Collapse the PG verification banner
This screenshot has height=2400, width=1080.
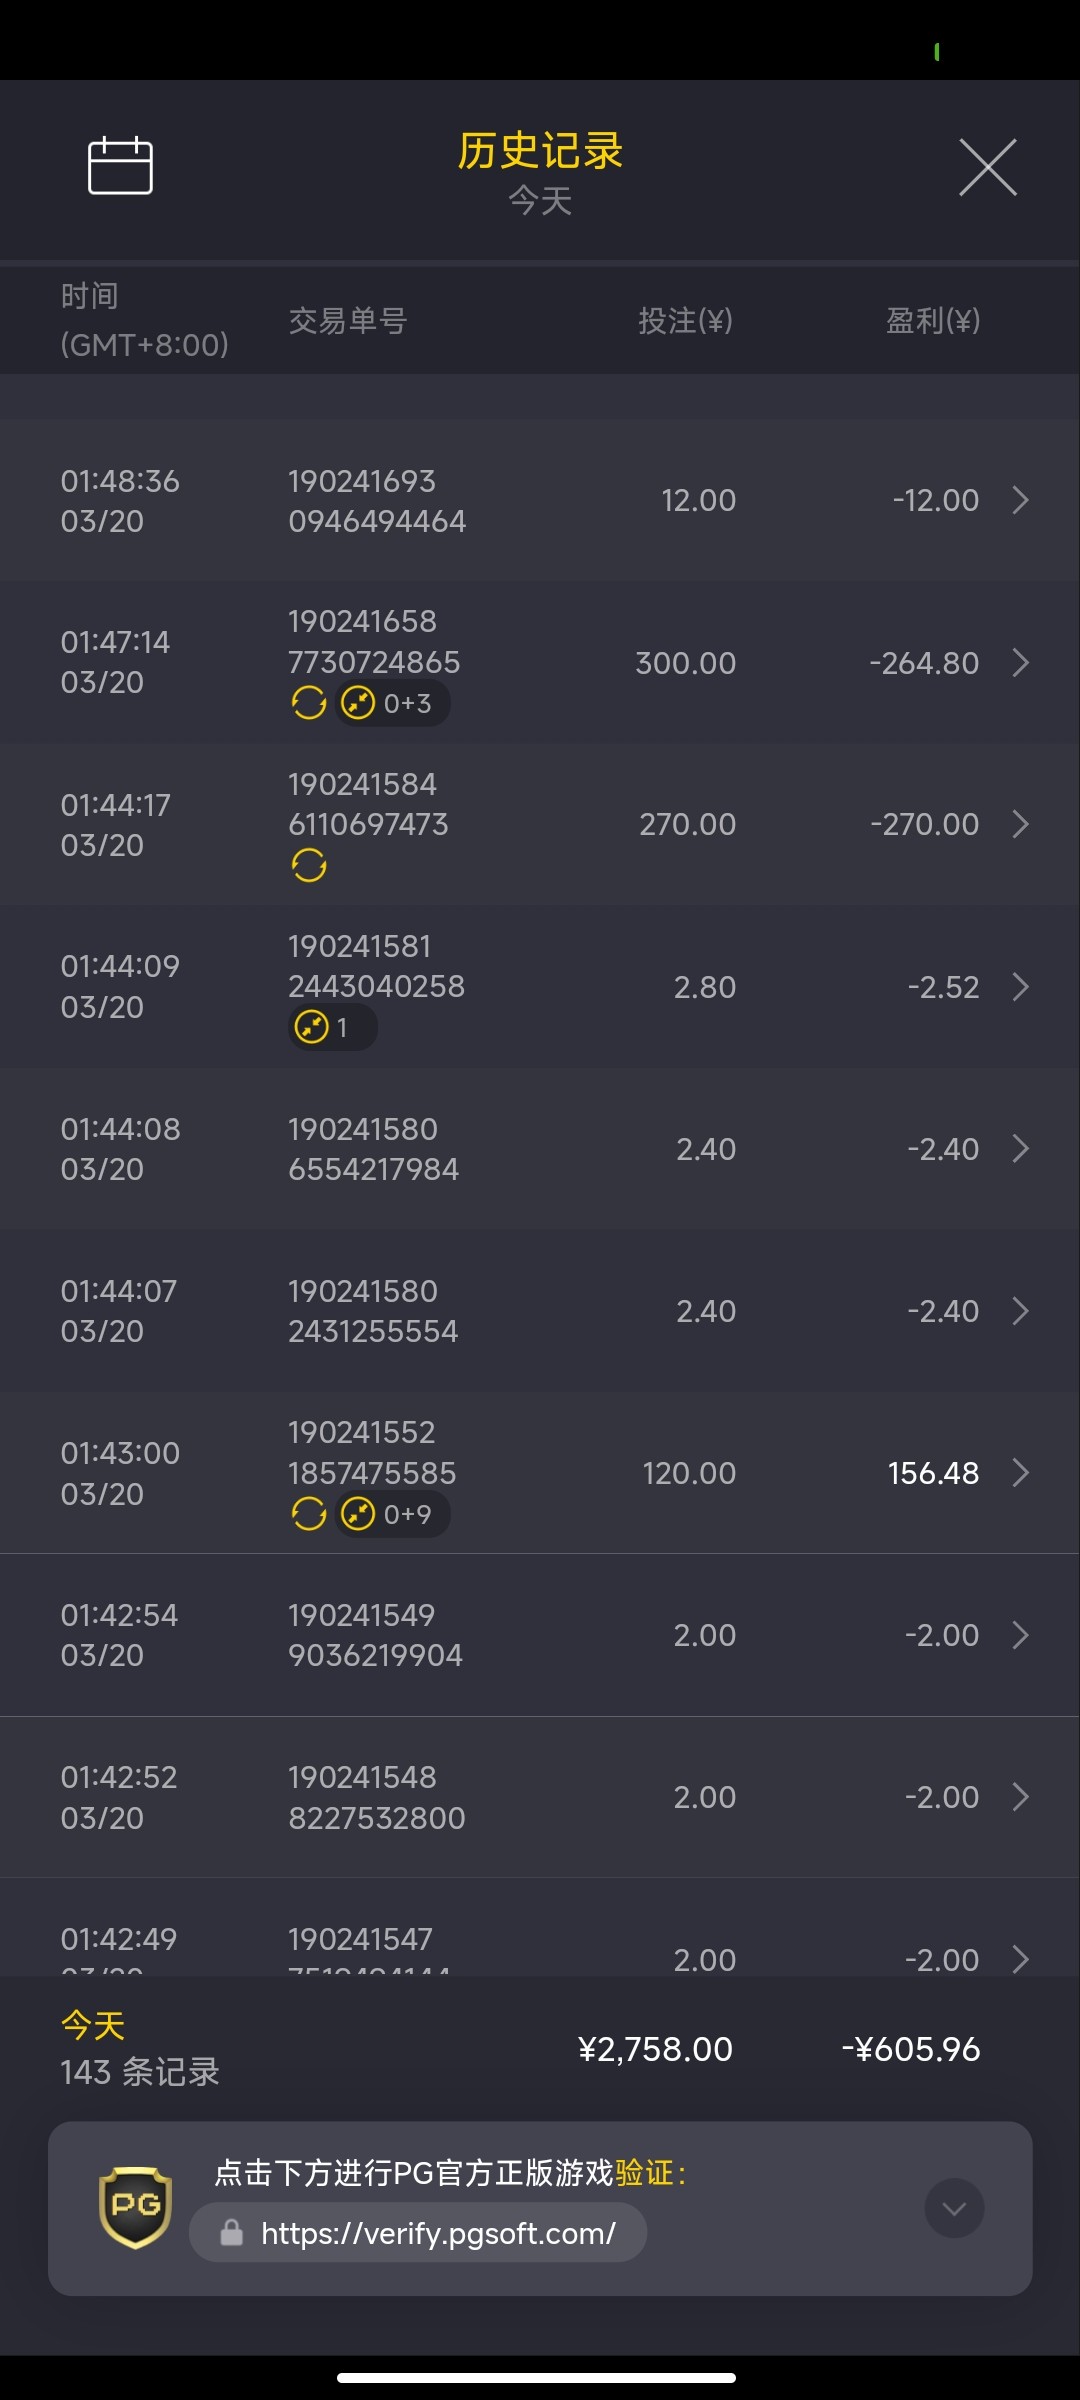954,2208
